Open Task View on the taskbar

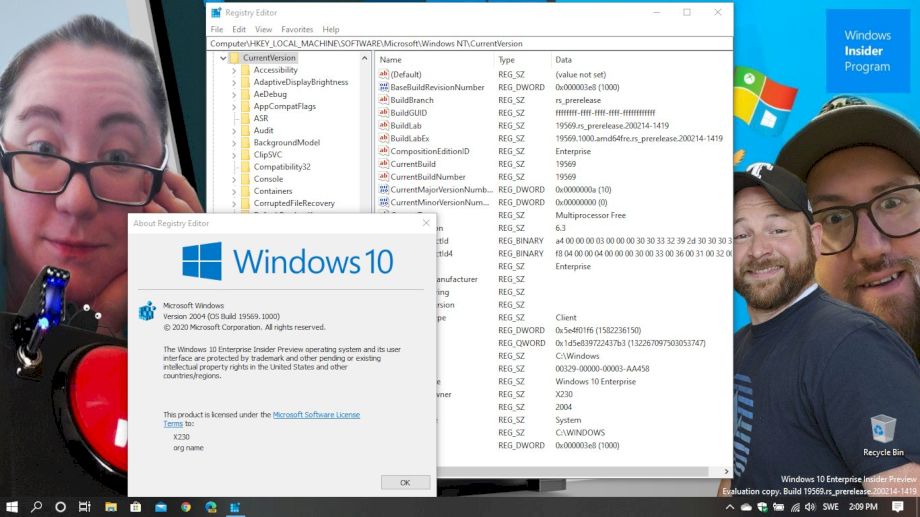(85, 507)
